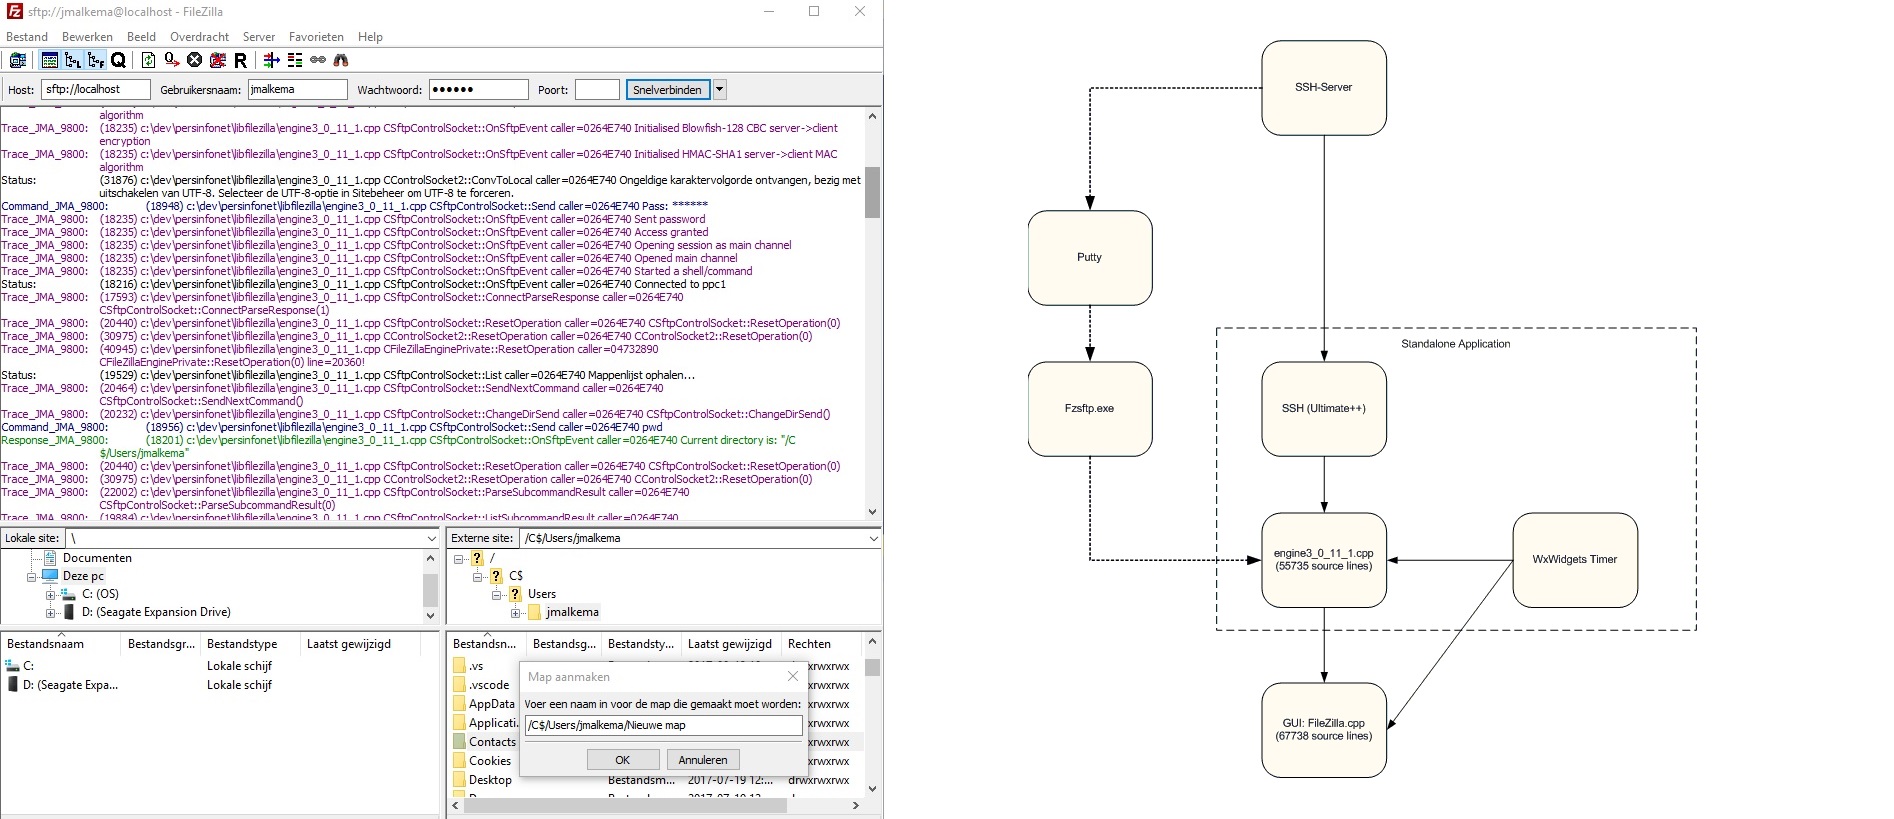Toggle the local directory tree view
The image size is (1894, 819).
point(73,60)
